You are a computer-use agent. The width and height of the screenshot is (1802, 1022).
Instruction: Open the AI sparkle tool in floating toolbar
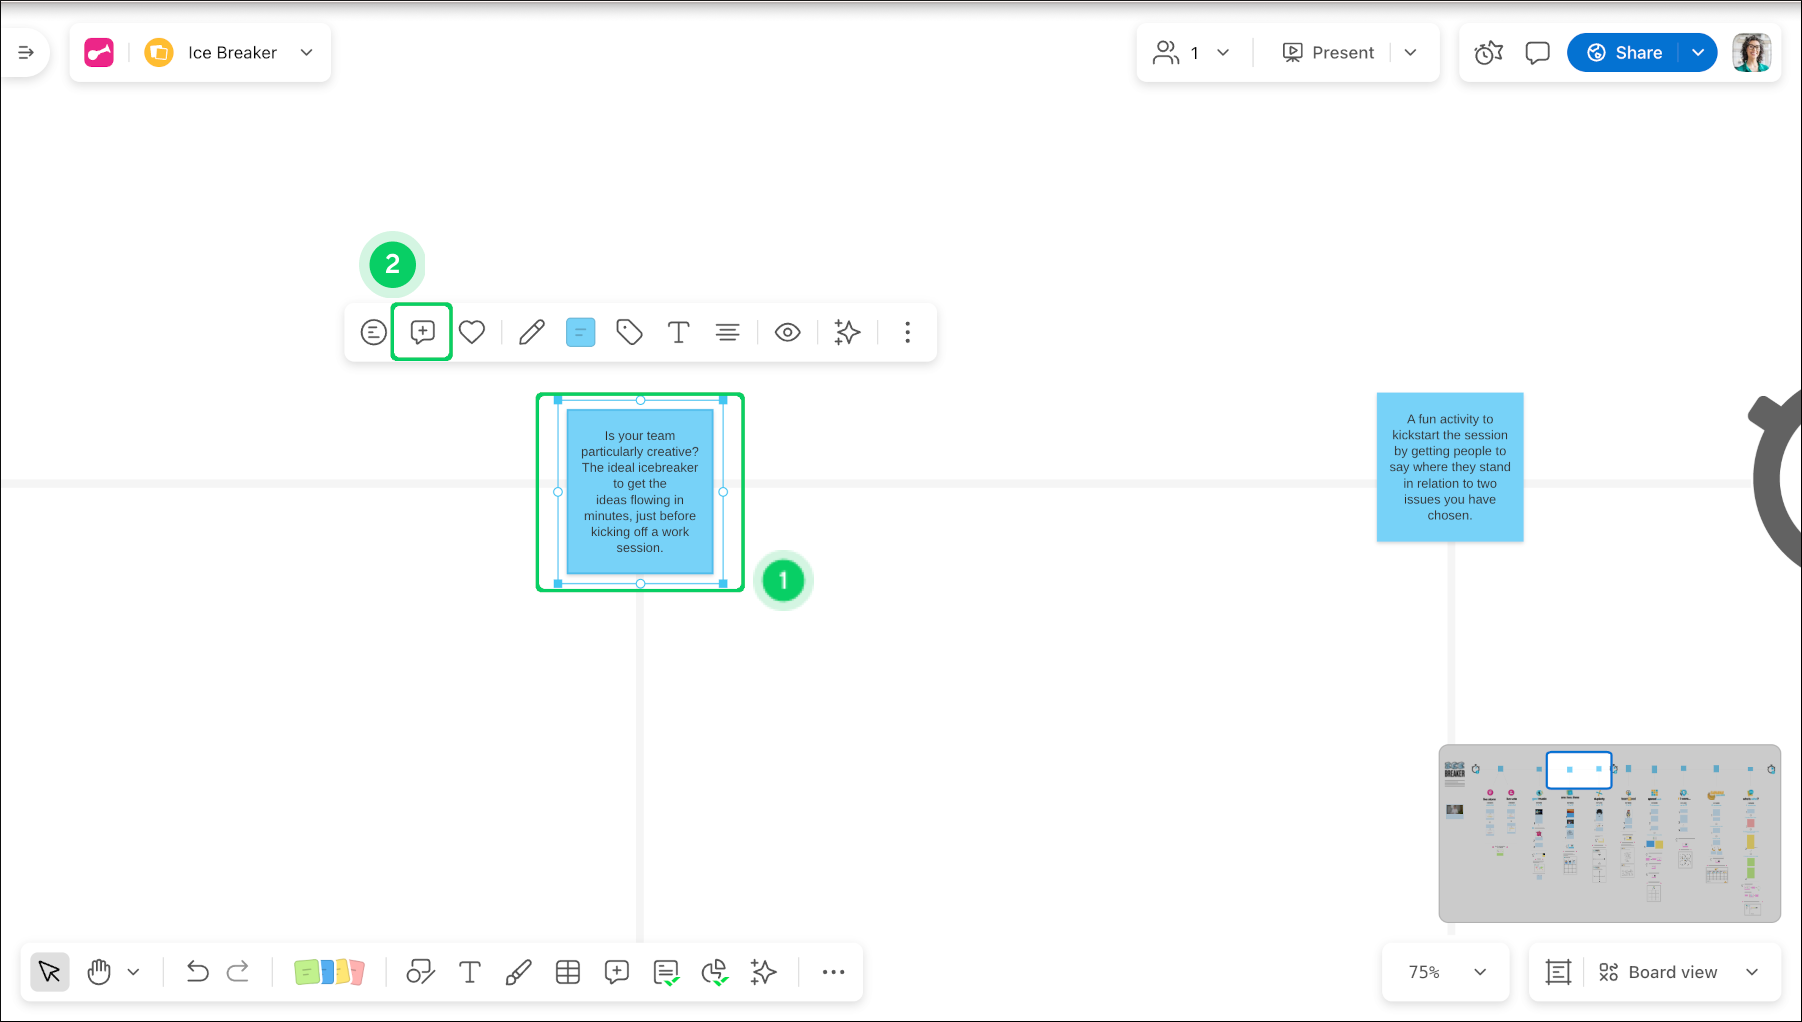[847, 332]
